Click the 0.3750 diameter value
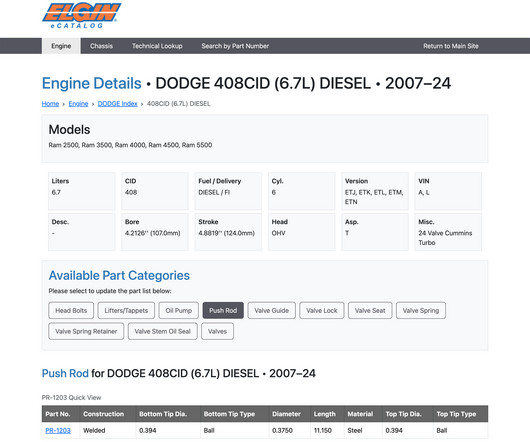This screenshot has width=530, height=442. coord(282,431)
